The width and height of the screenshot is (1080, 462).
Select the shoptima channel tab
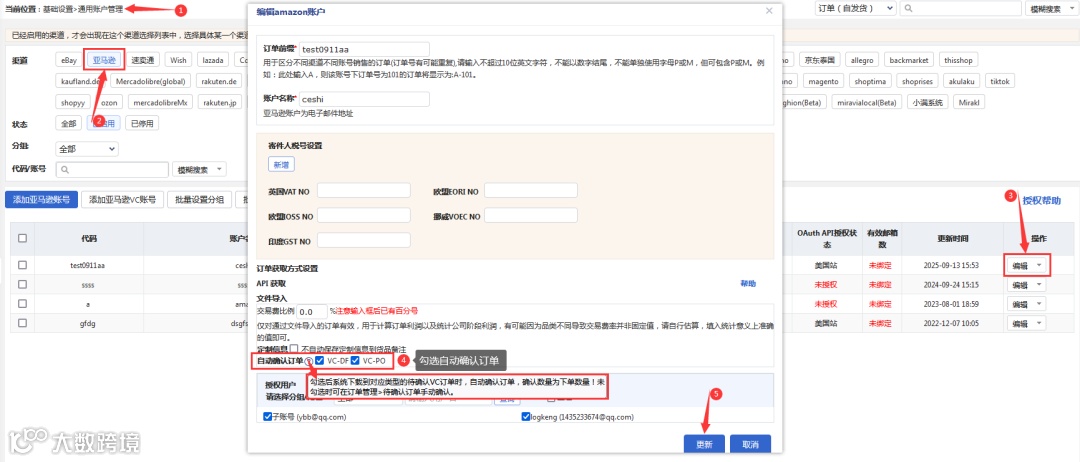pos(871,81)
